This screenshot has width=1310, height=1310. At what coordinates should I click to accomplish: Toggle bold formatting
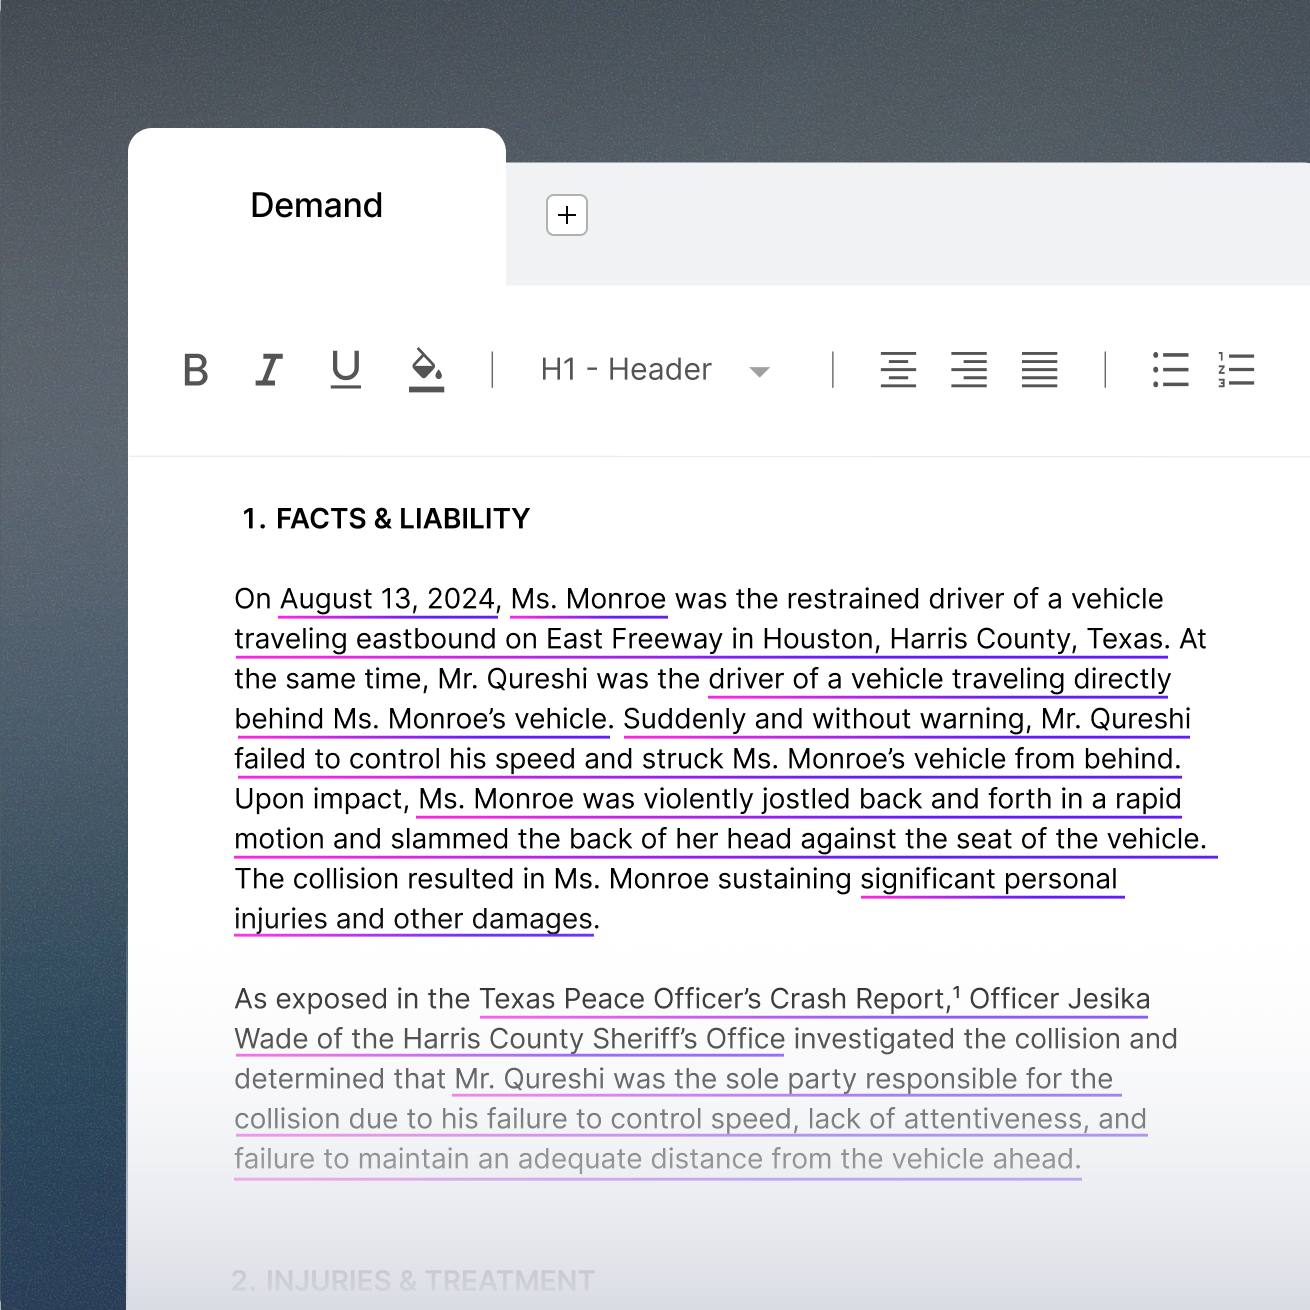[x=196, y=370]
